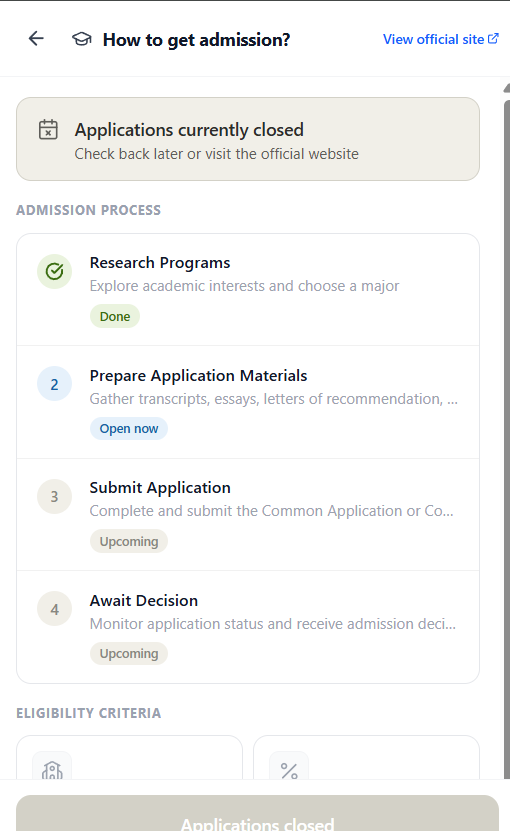The height and width of the screenshot is (831, 510).
Task: Go back using the left arrow icon
Action: 36,39
